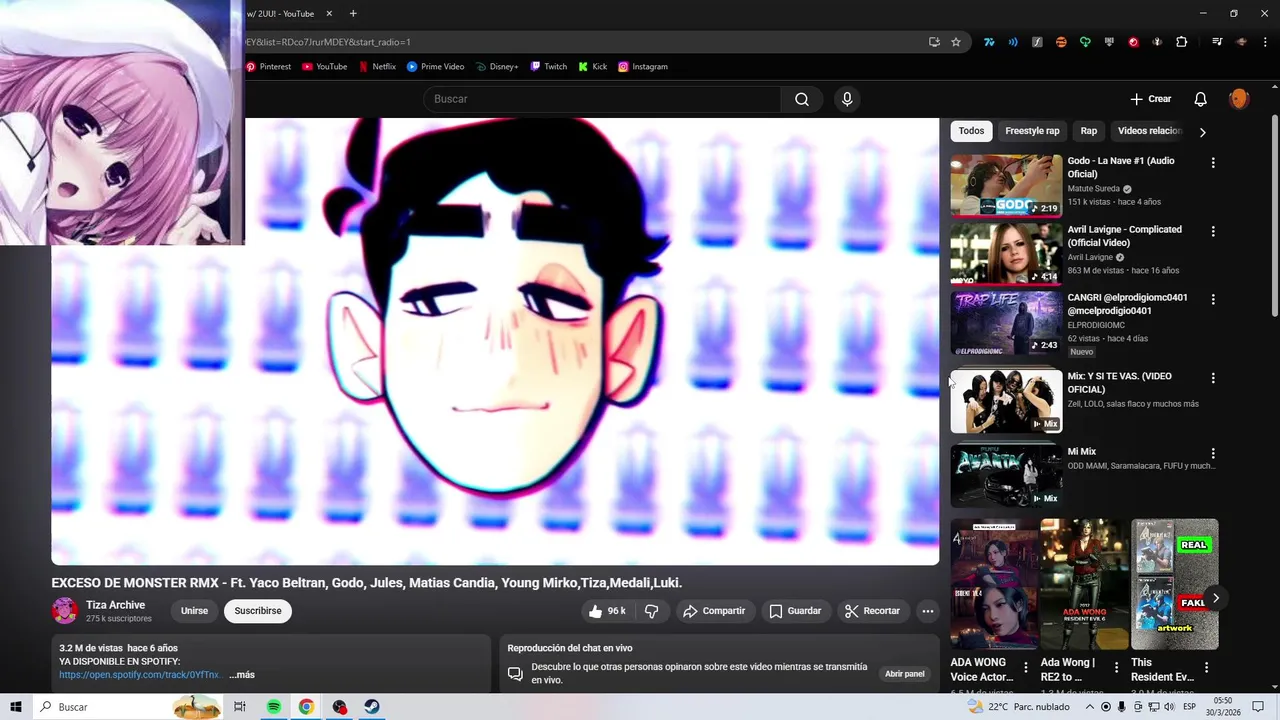The image size is (1280, 720).
Task: Open options for Avril Lavigne video
Action: point(1213,232)
